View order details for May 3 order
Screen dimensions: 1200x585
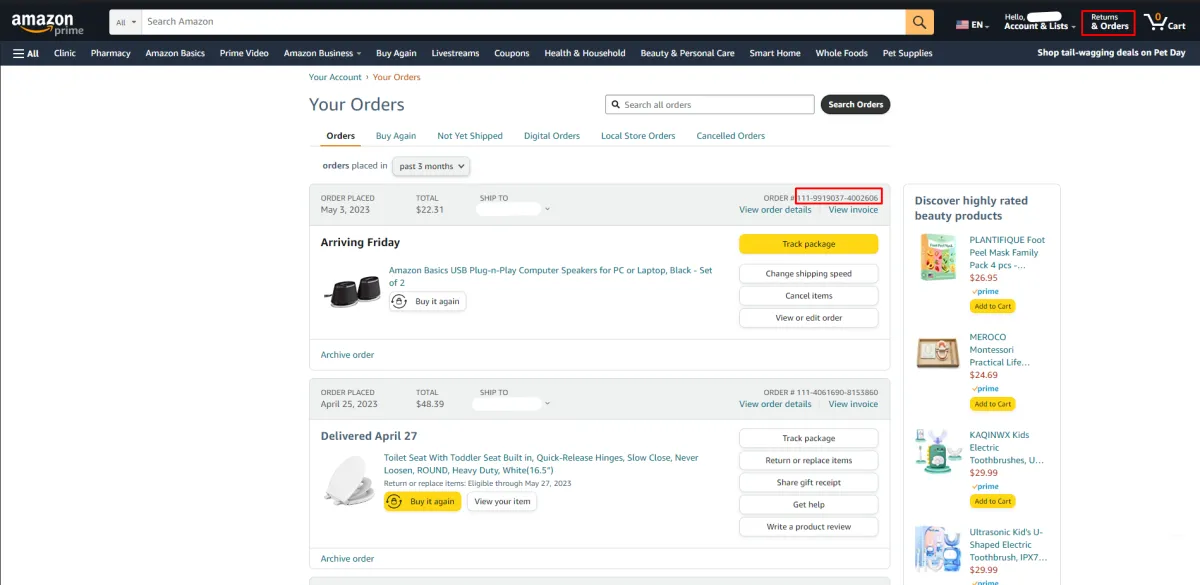(x=775, y=210)
